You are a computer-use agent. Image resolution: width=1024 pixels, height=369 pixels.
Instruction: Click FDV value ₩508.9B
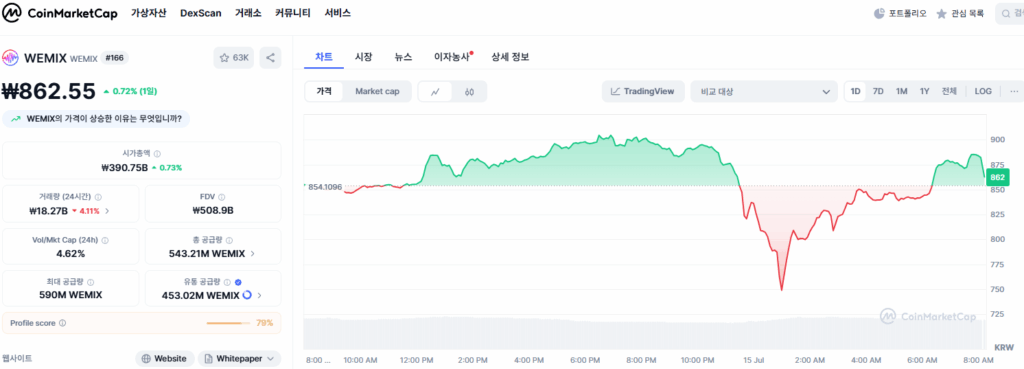(213, 210)
